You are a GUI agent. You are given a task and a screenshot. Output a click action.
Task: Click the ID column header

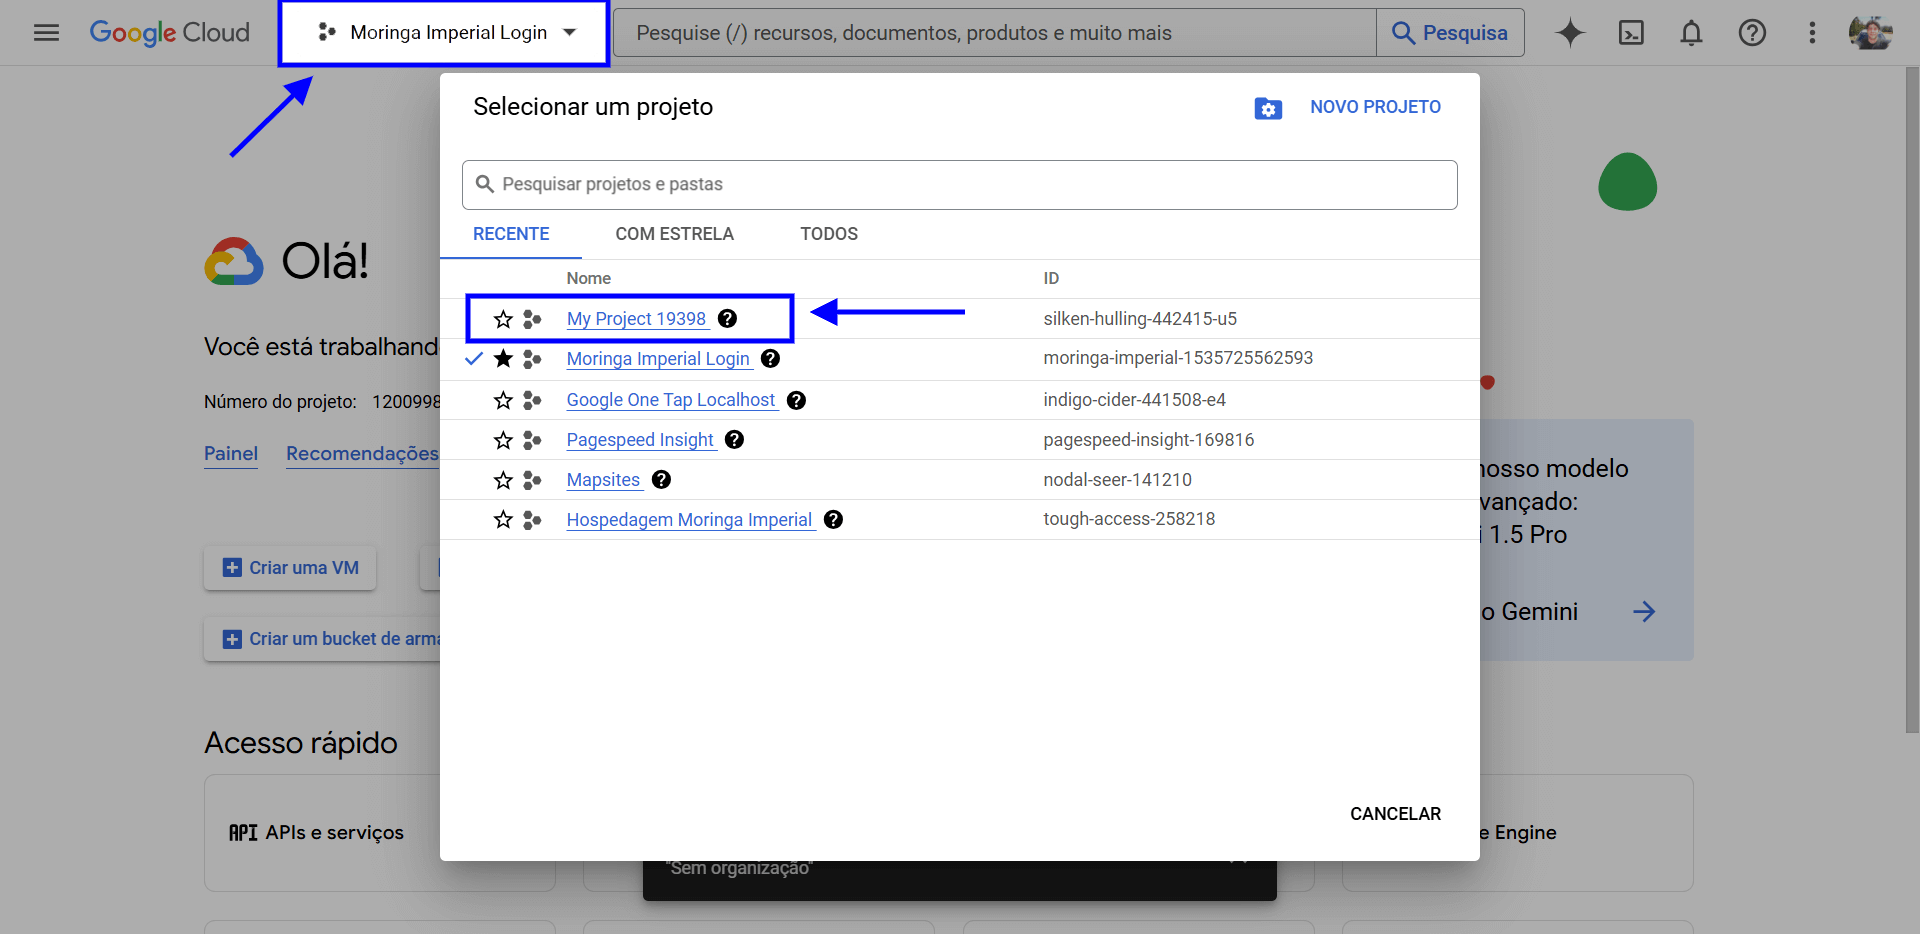1051,278
